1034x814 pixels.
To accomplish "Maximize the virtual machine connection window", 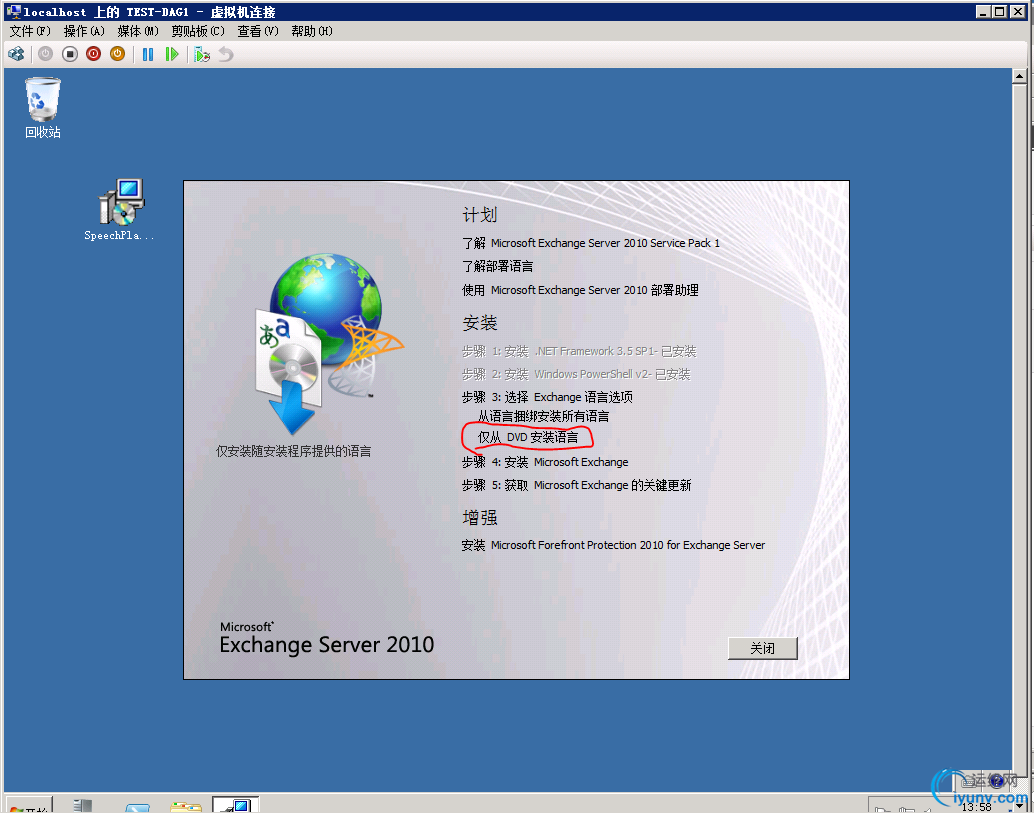I will 999,11.
